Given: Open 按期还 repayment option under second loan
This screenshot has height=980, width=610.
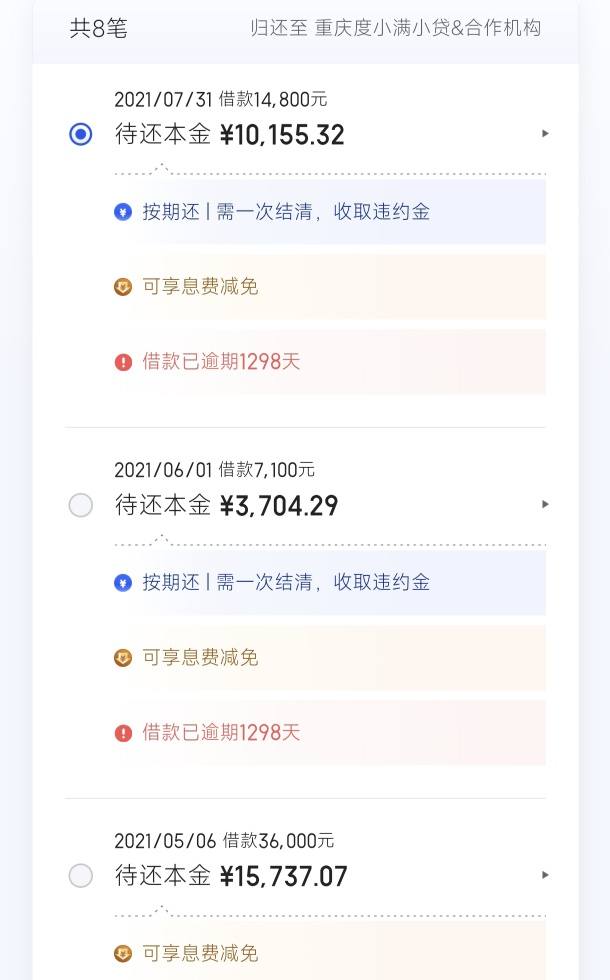Looking at the screenshot, I should (330, 582).
